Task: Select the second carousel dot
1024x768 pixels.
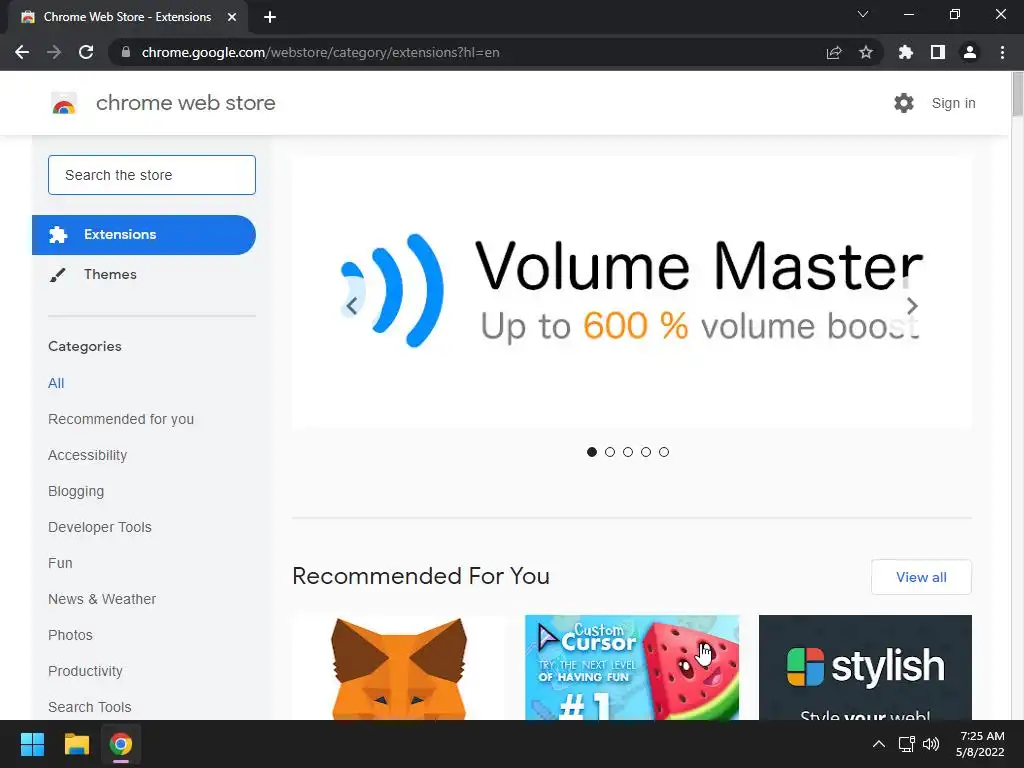Action: pos(610,452)
